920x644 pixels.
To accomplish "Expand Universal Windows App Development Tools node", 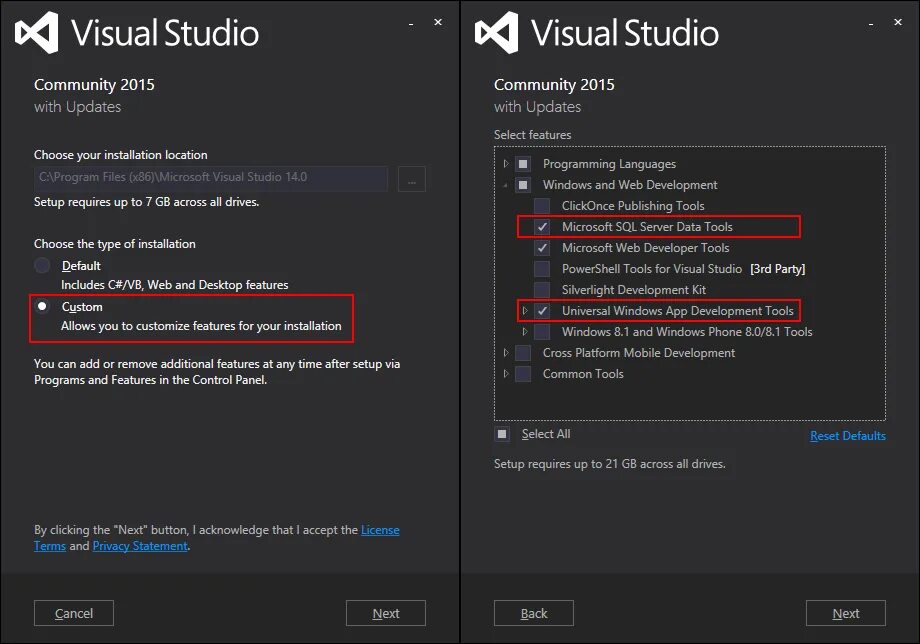I will tap(525, 311).
